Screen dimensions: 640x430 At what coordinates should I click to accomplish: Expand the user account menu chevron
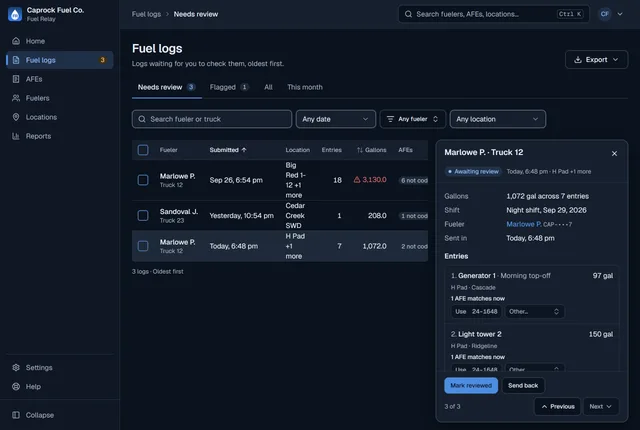pyautogui.click(x=620, y=14)
